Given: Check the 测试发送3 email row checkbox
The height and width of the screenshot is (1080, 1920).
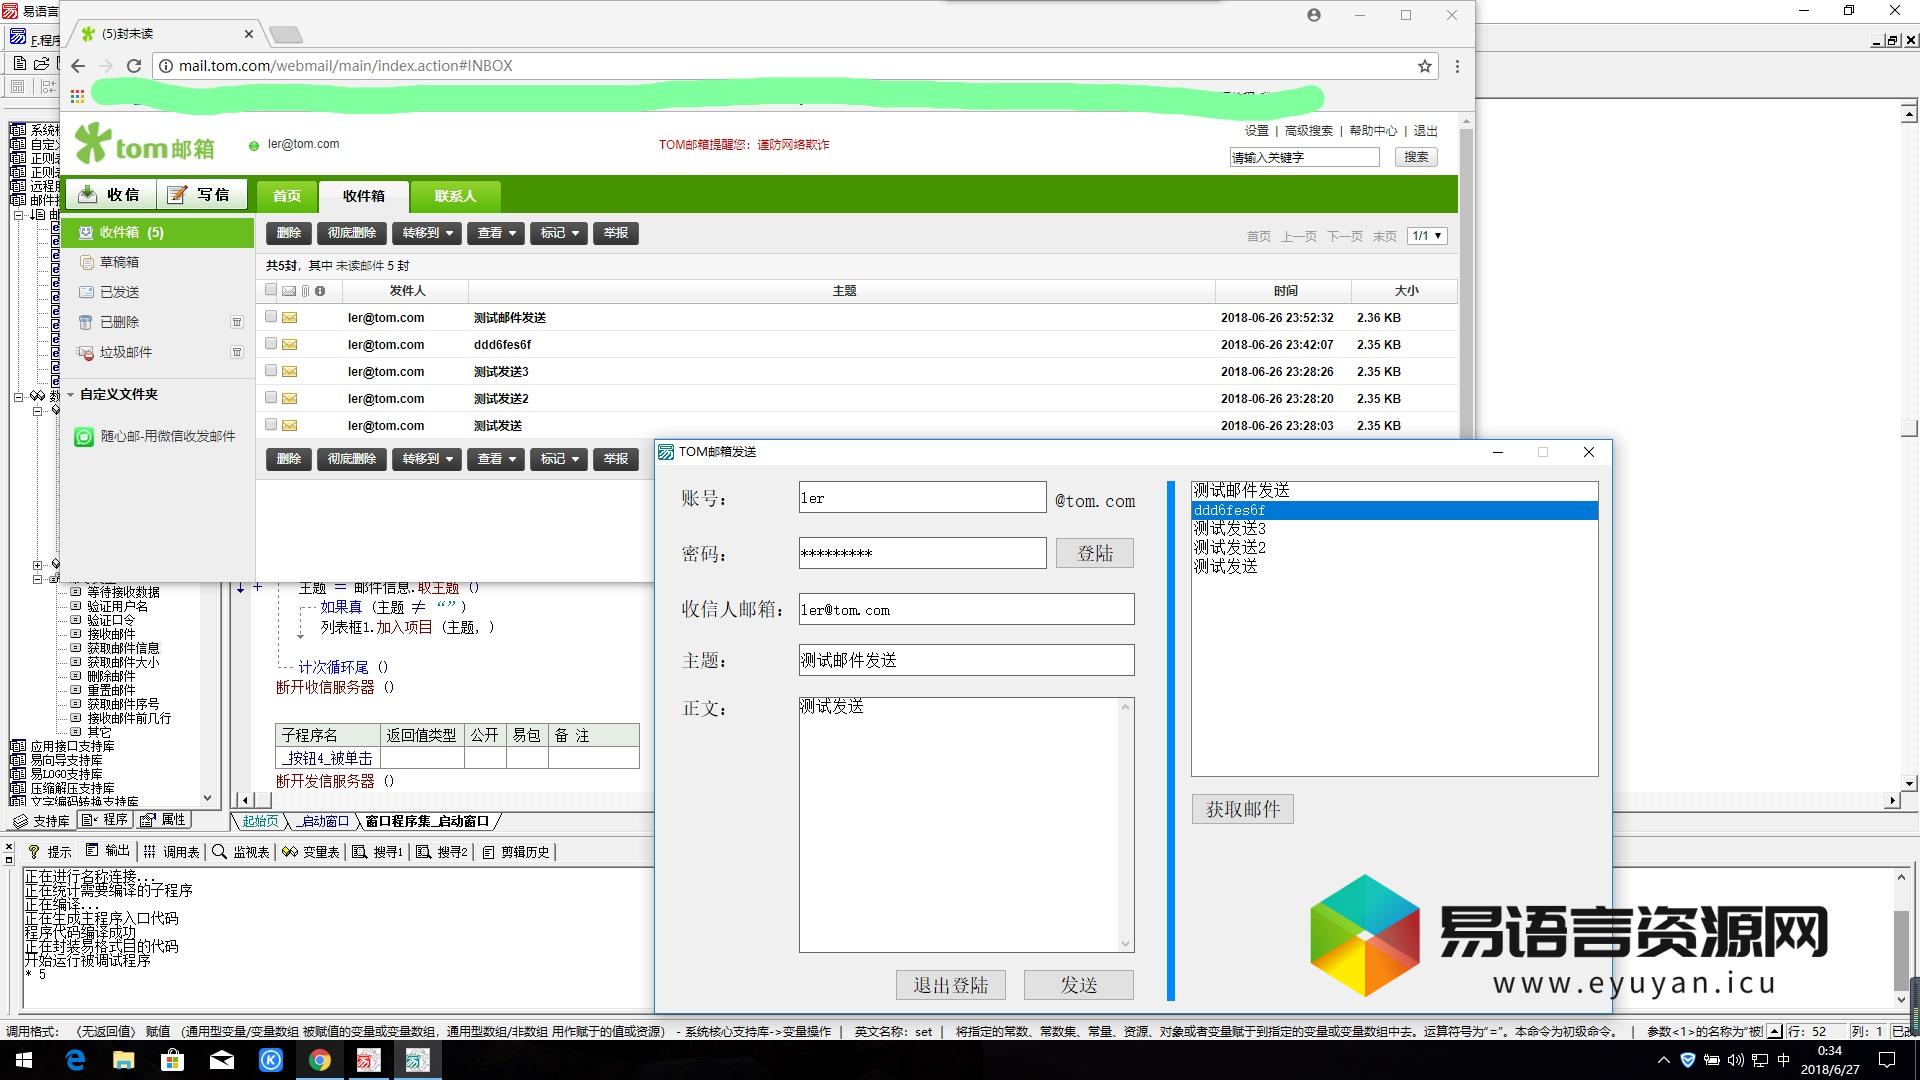Looking at the screenshot, I should tap(271, 371).
